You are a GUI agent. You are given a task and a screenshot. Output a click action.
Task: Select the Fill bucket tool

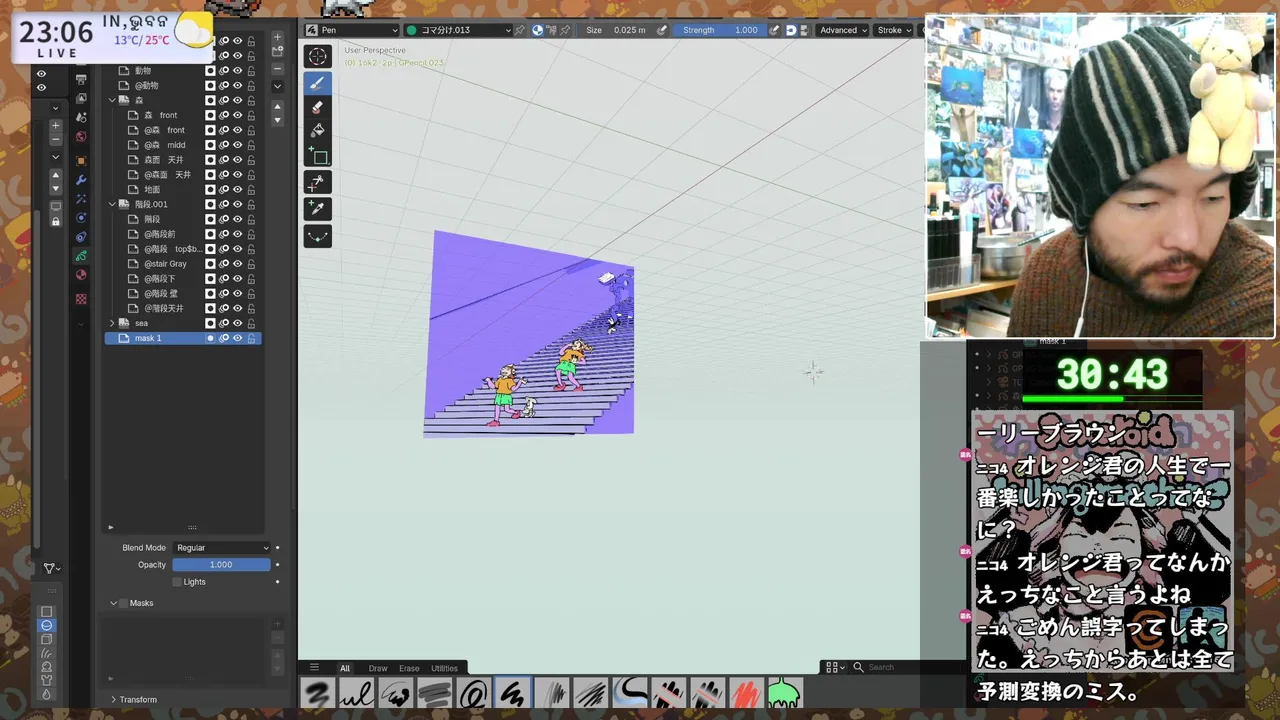[x=318, y=130]
